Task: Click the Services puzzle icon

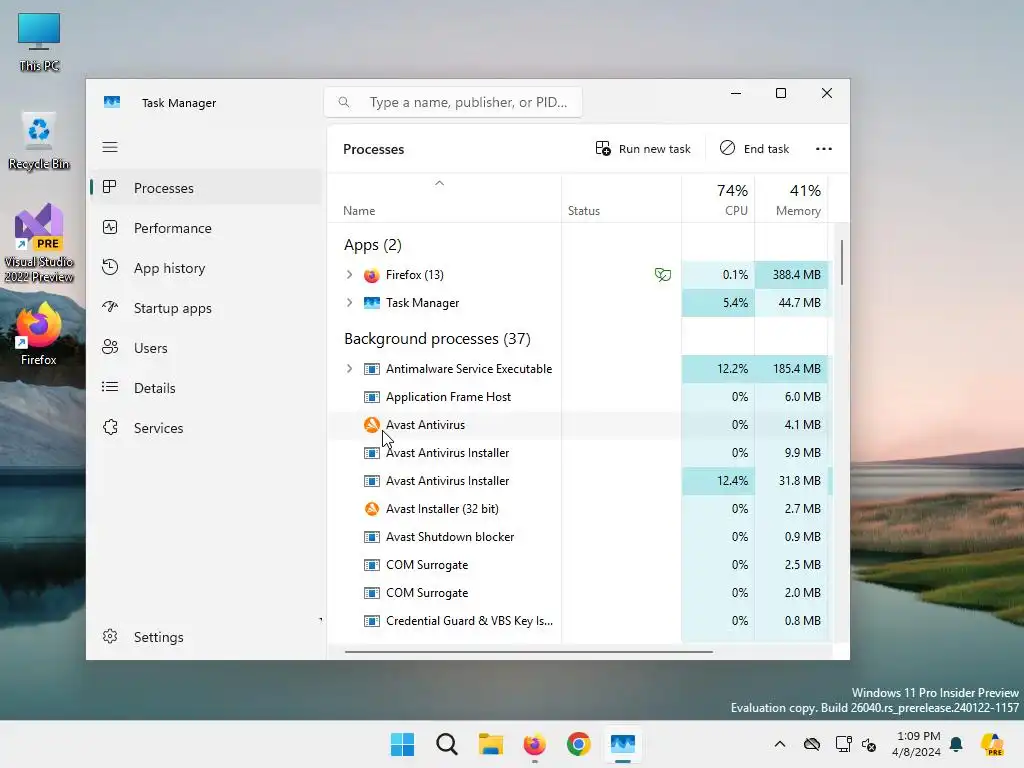Action: [110, 427]
